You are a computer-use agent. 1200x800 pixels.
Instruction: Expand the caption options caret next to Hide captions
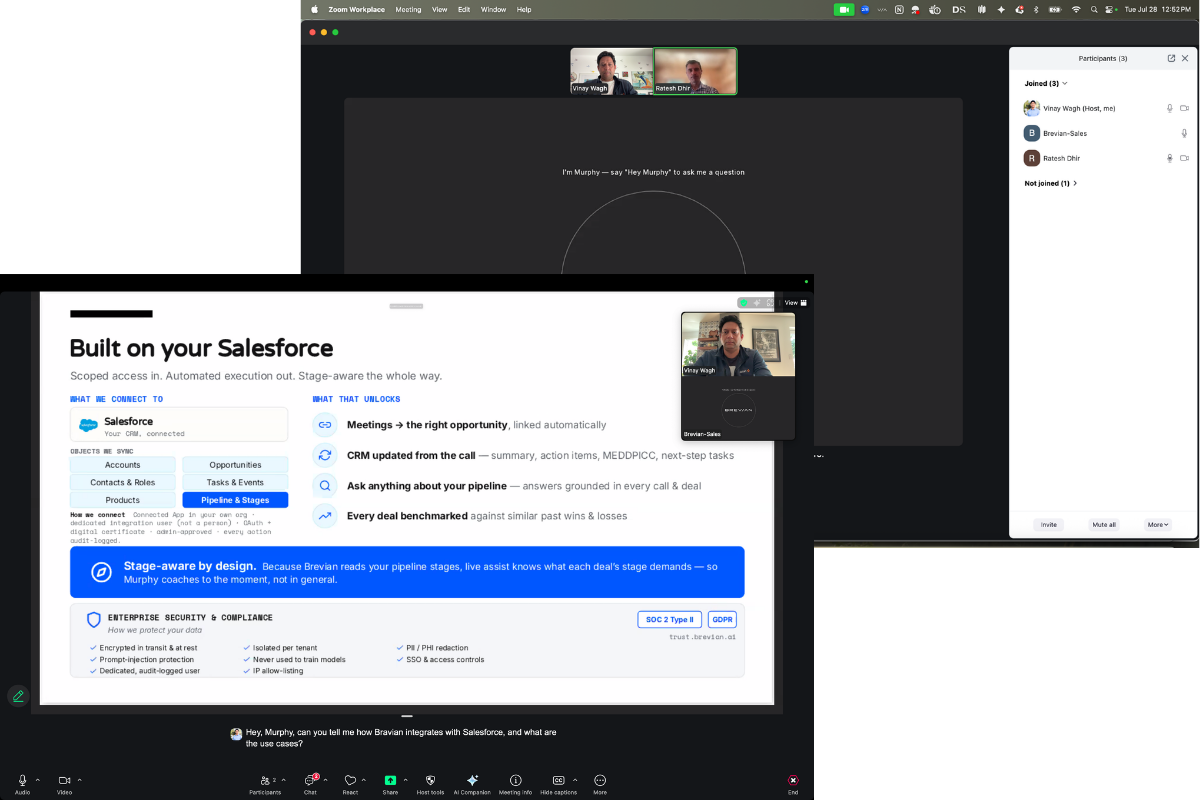click(x=575, y=780)
